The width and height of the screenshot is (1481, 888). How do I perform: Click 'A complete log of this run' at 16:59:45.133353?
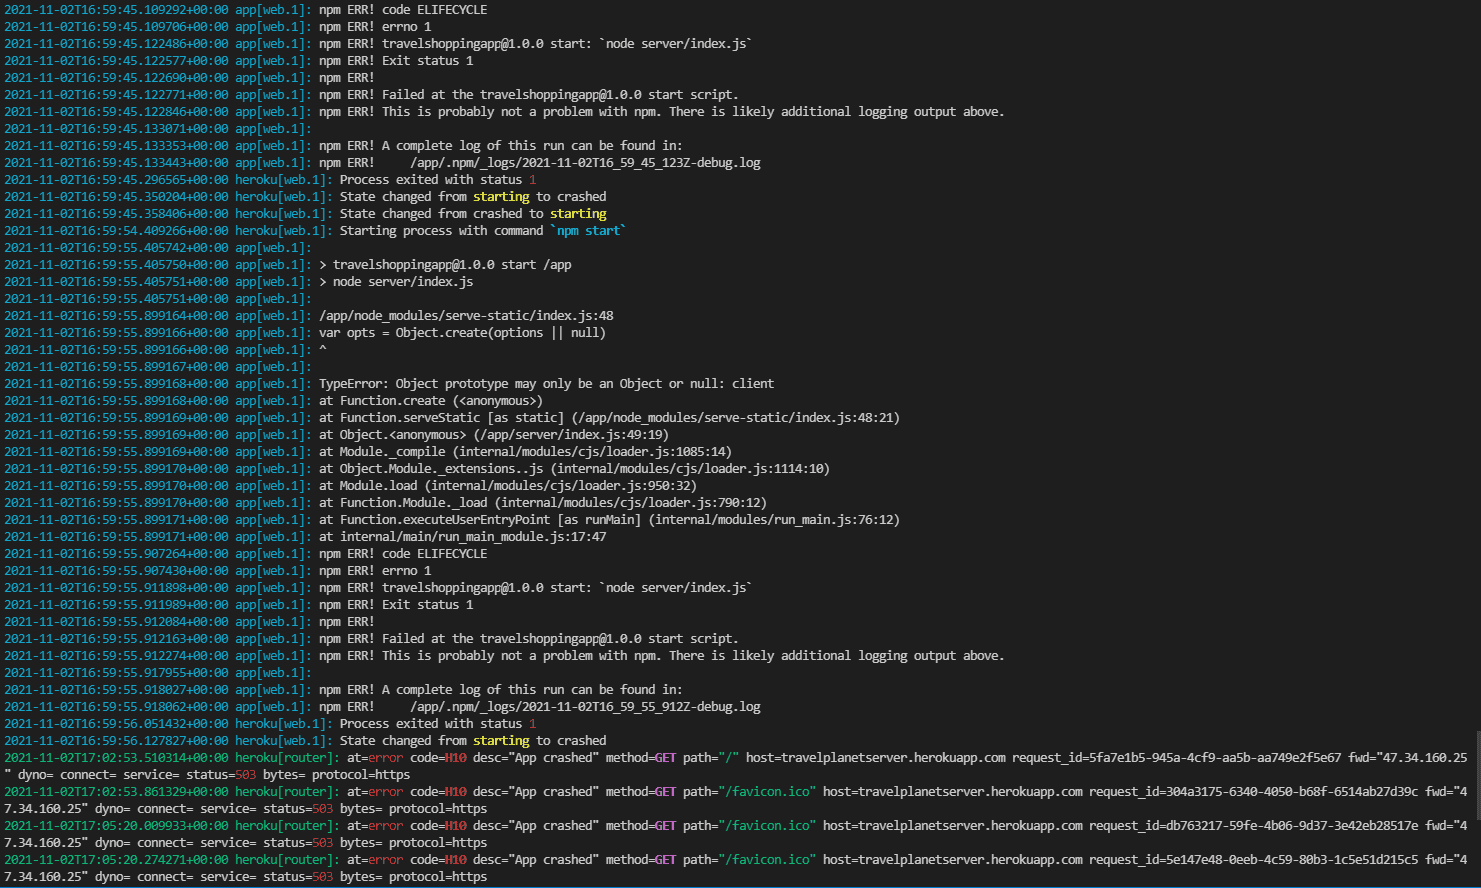[343, 146]
